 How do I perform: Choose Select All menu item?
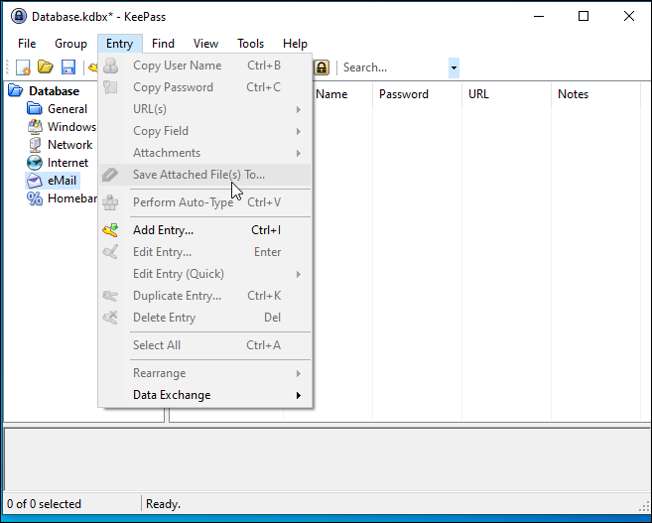pos(205,345)
